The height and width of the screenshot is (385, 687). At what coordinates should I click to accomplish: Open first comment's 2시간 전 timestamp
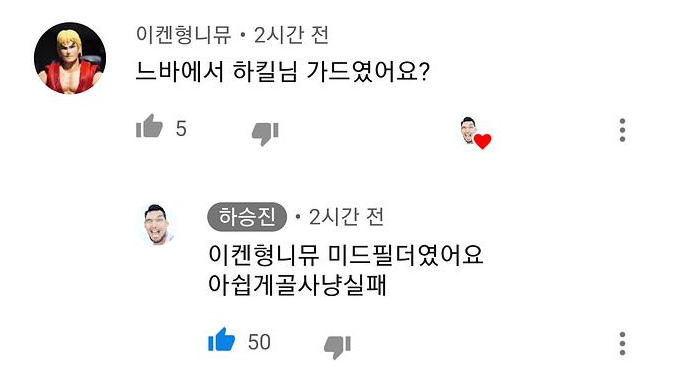(291, 35)
